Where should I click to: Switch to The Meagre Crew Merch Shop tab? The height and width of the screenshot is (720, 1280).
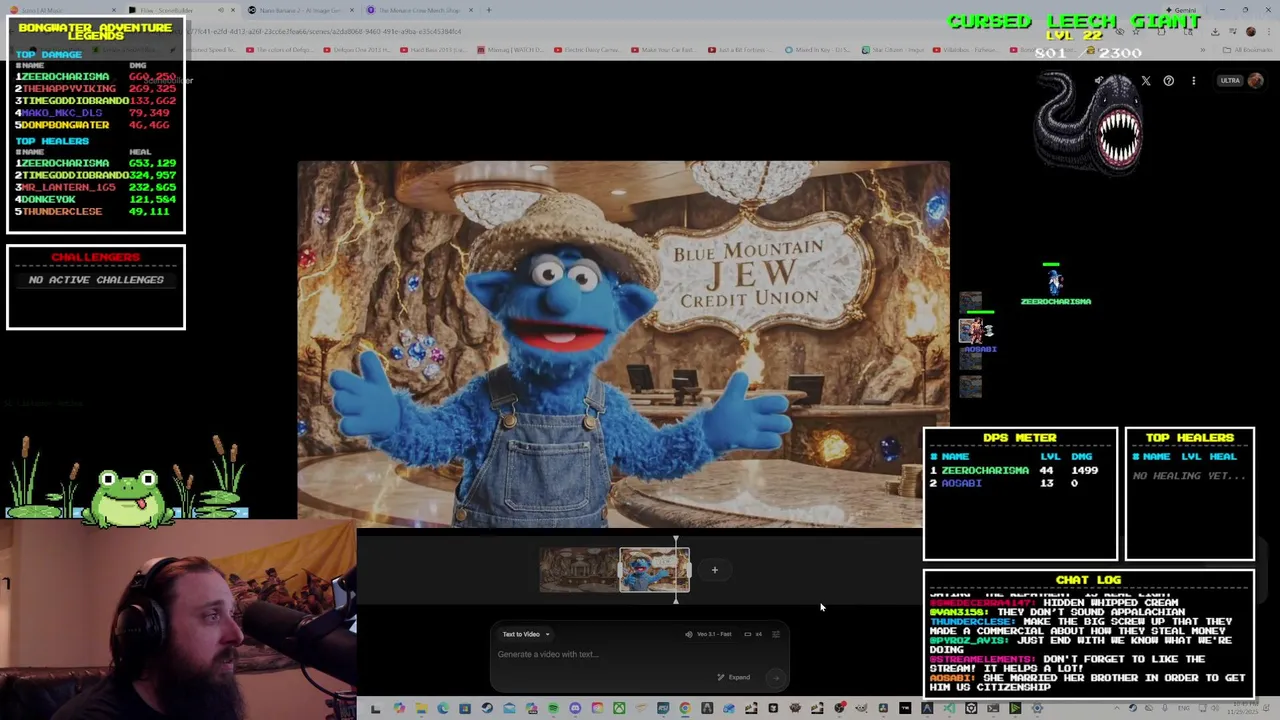tap(418, 10)
